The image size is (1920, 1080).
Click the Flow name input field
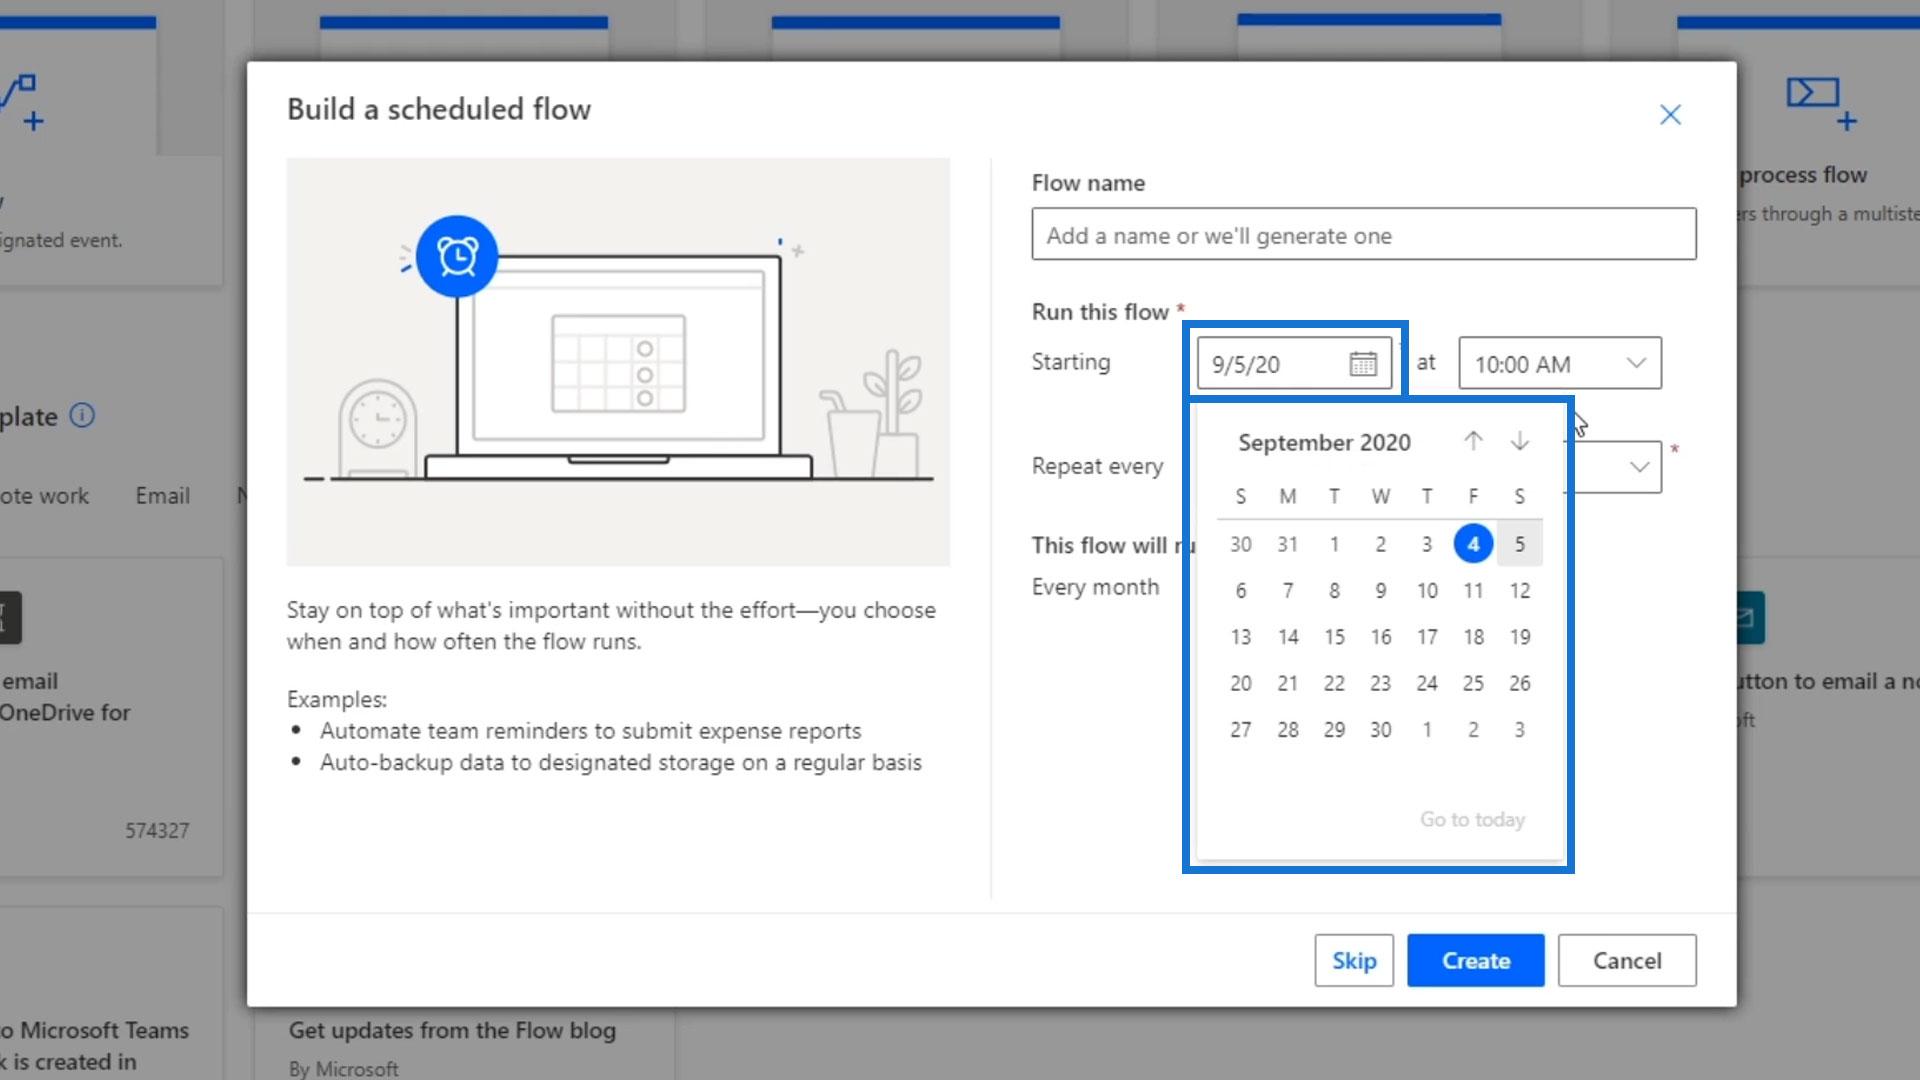(x=1363, y=235)
